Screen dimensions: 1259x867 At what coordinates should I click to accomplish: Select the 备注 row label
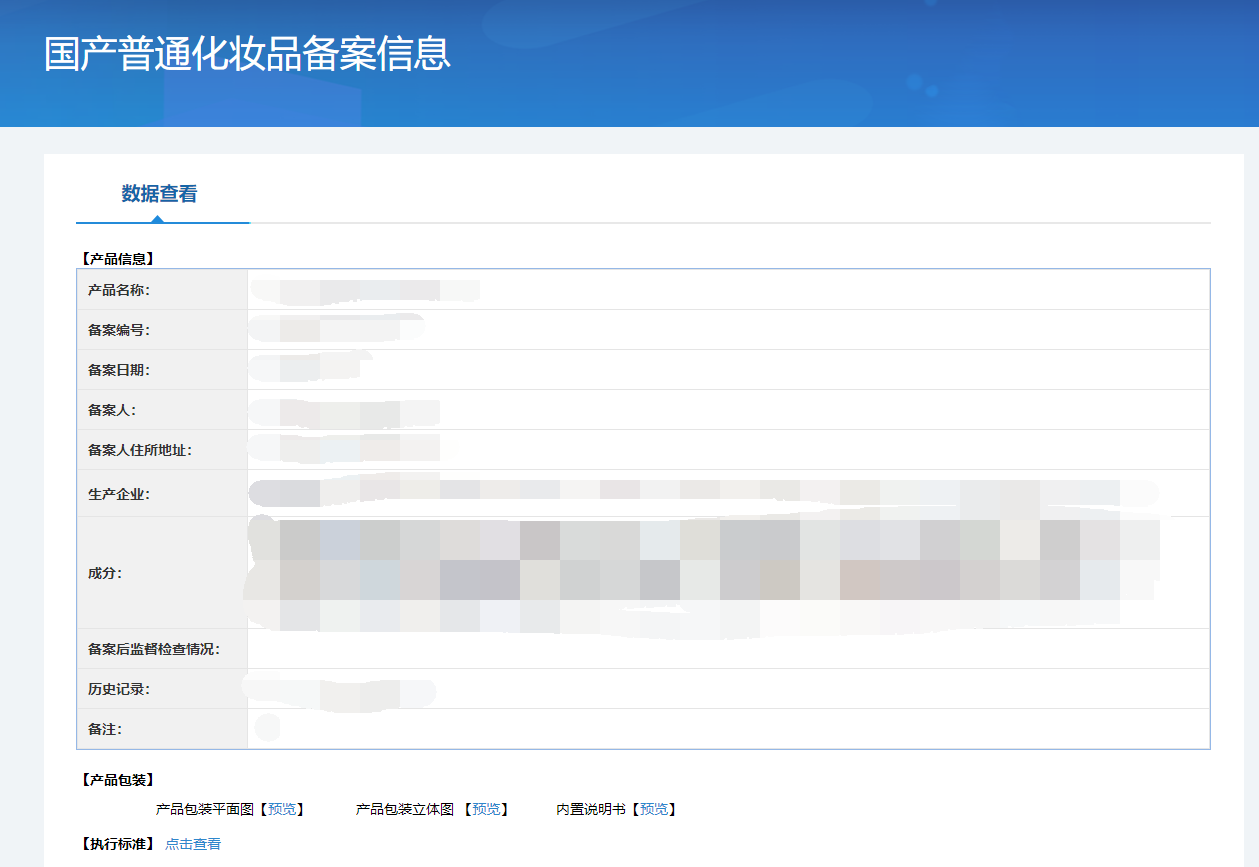click(x=104, y=729)
